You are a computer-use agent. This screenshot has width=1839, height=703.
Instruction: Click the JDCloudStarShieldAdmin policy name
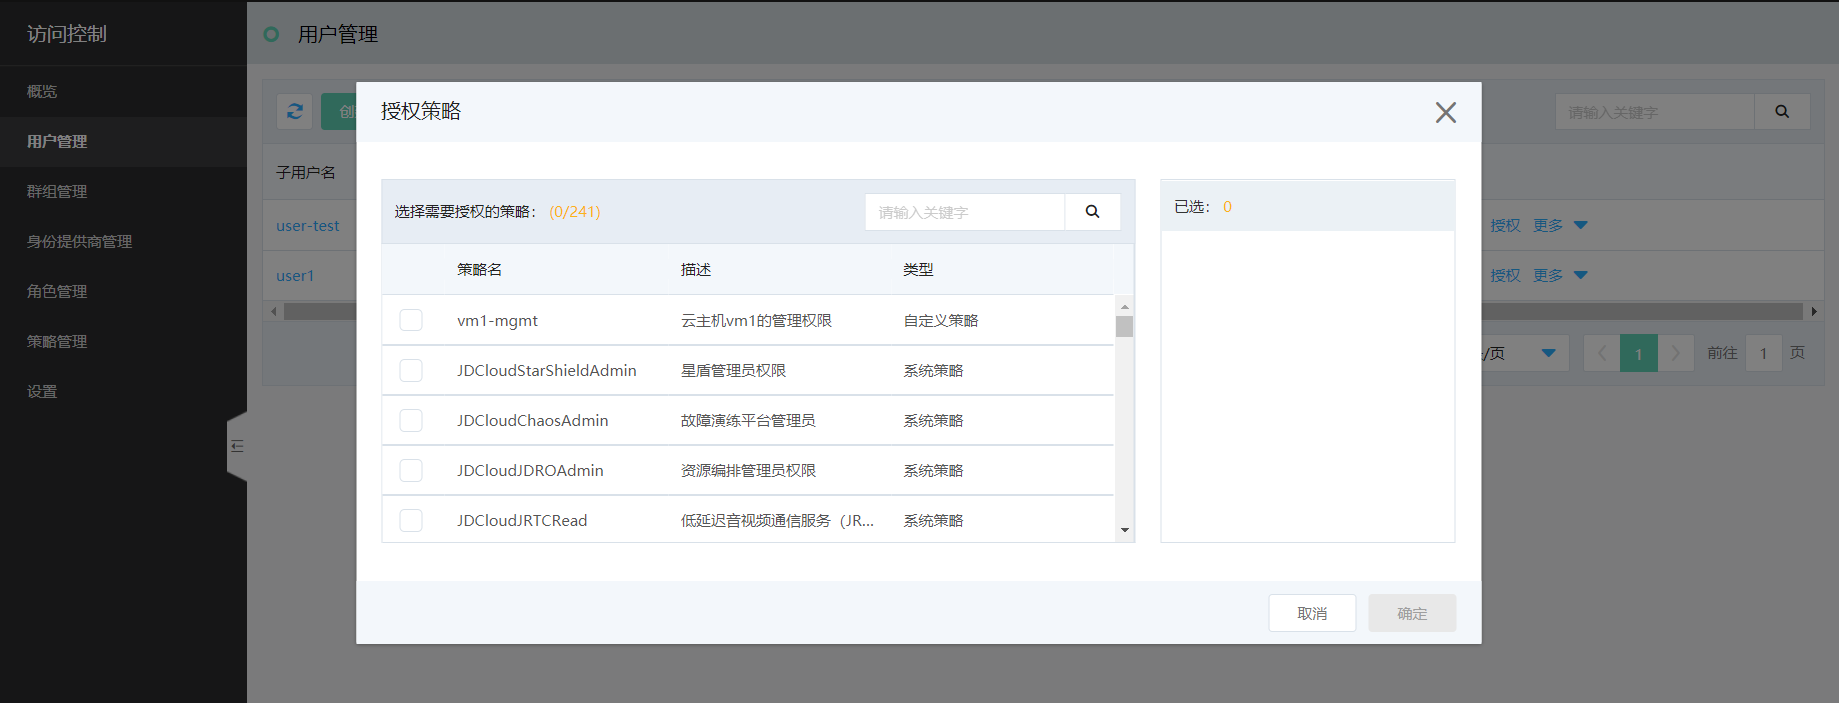547,371
